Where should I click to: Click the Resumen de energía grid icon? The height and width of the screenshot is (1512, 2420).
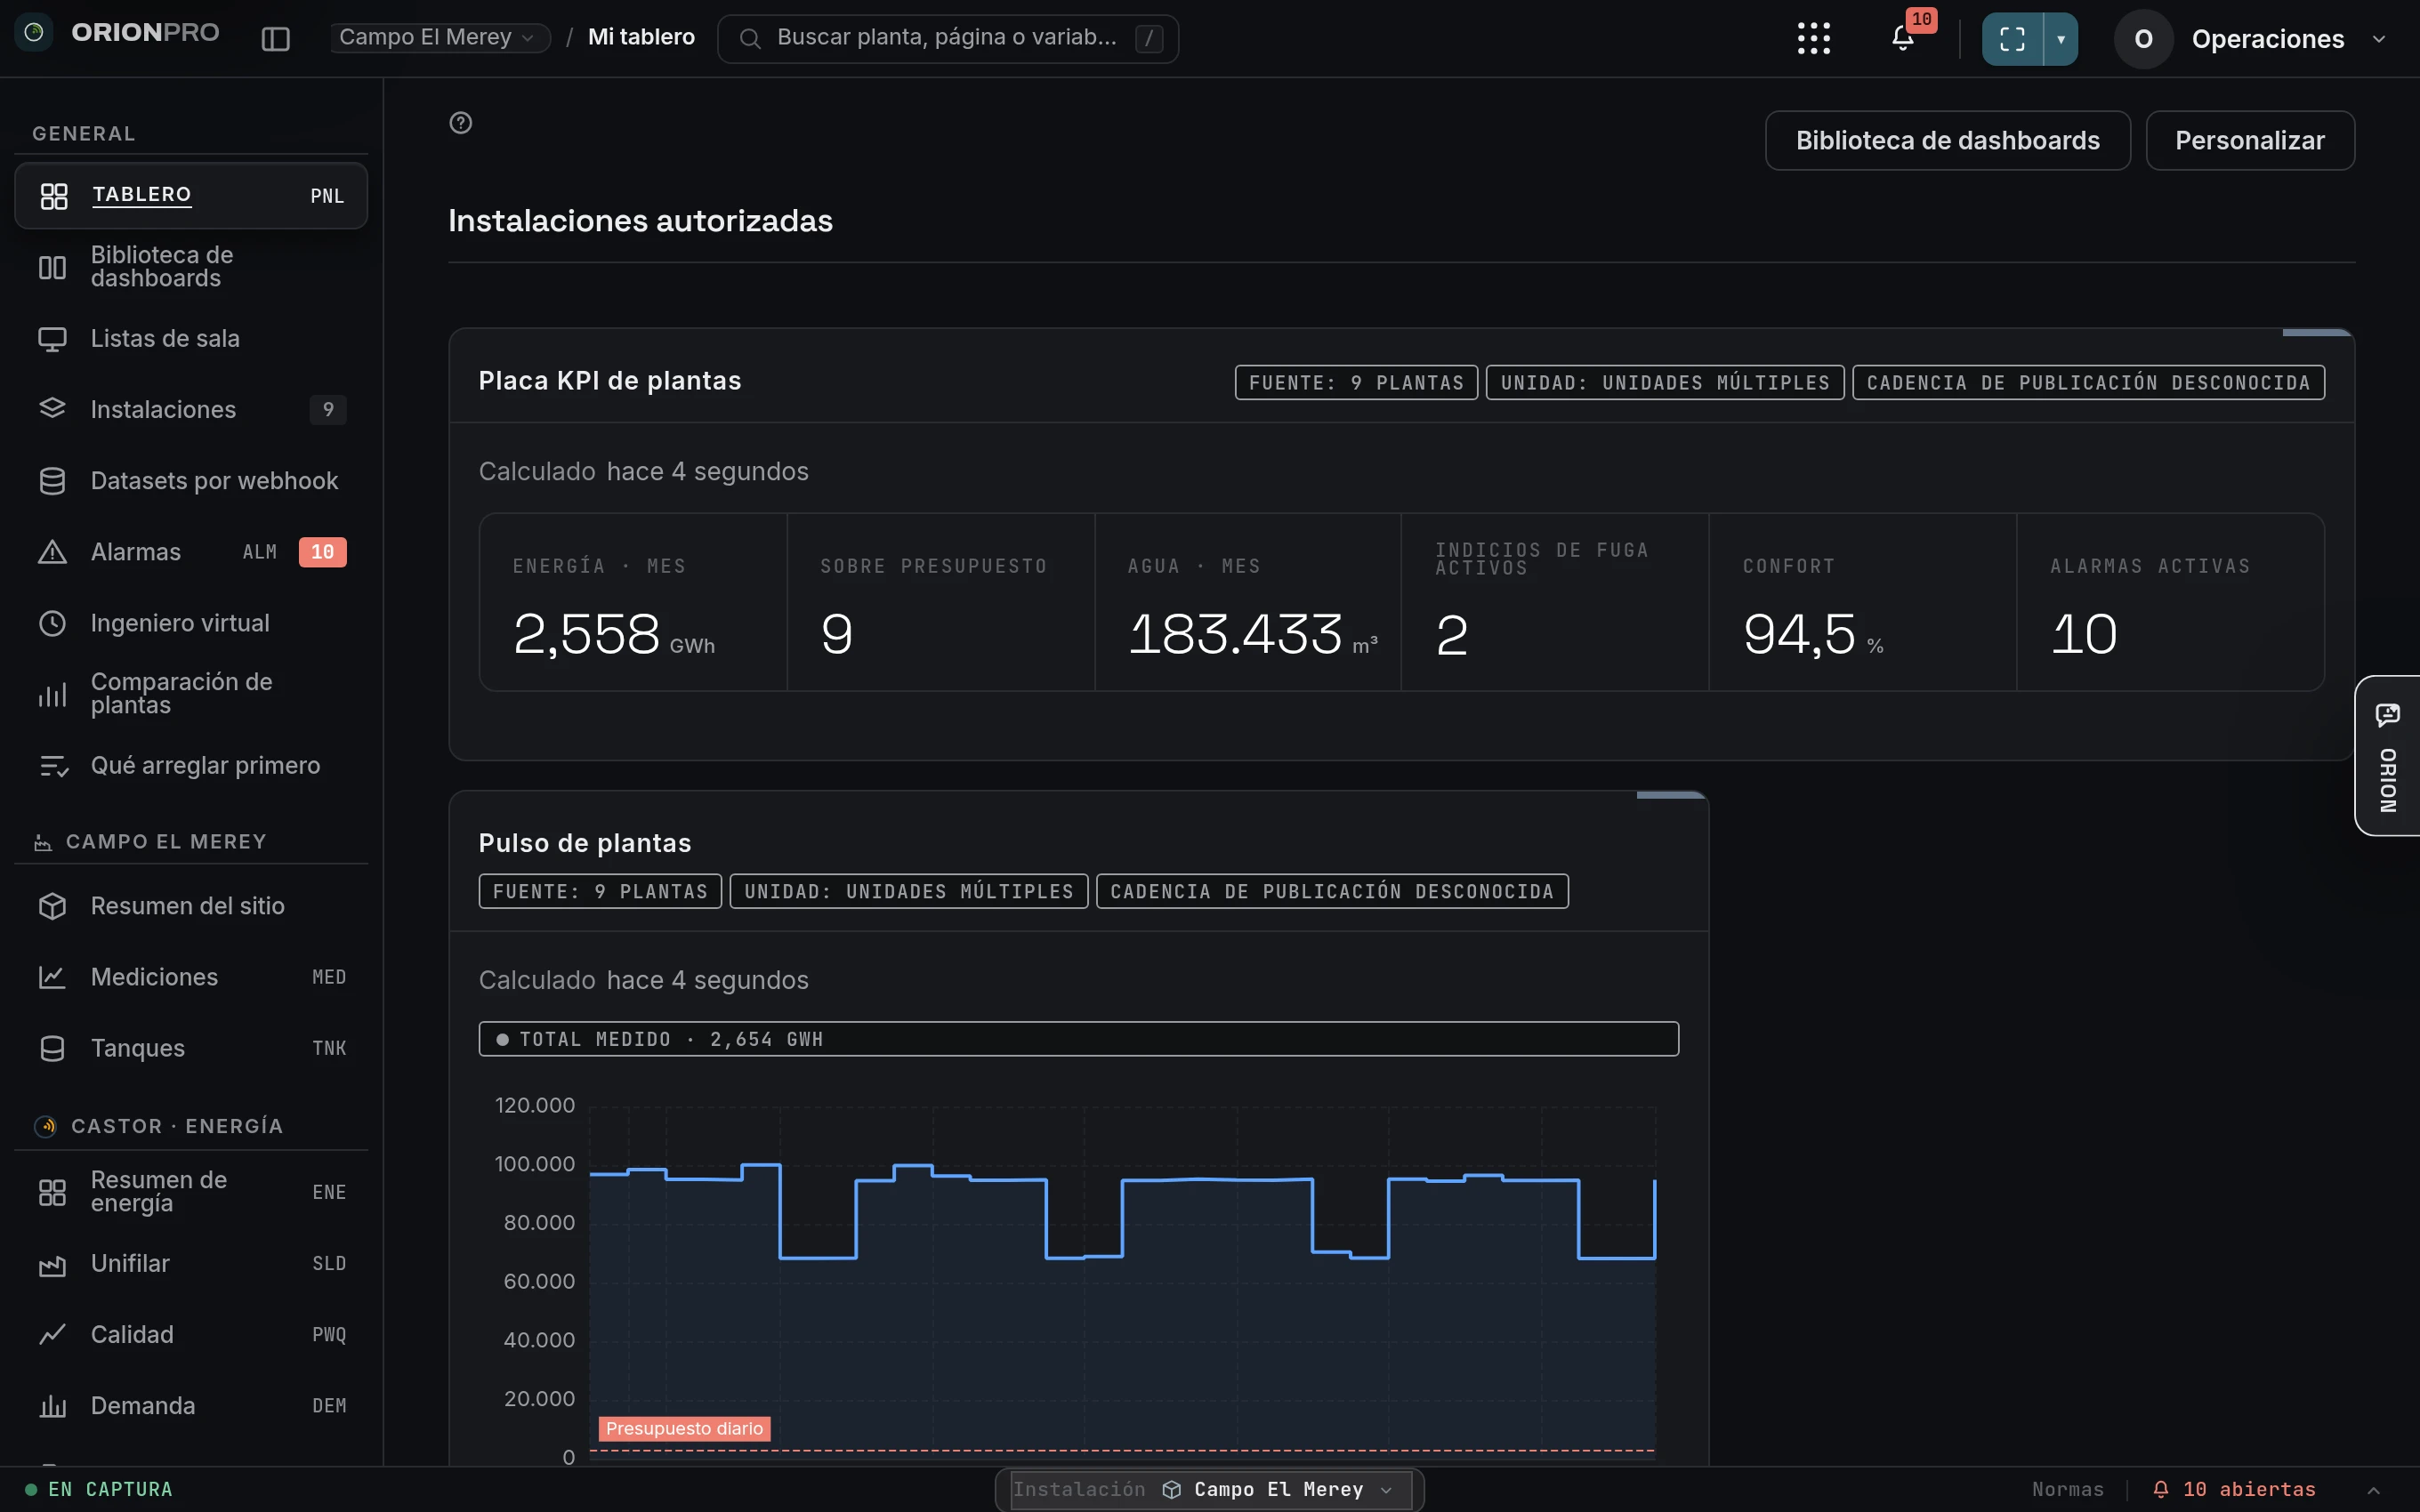click(x=52, y=1192)
